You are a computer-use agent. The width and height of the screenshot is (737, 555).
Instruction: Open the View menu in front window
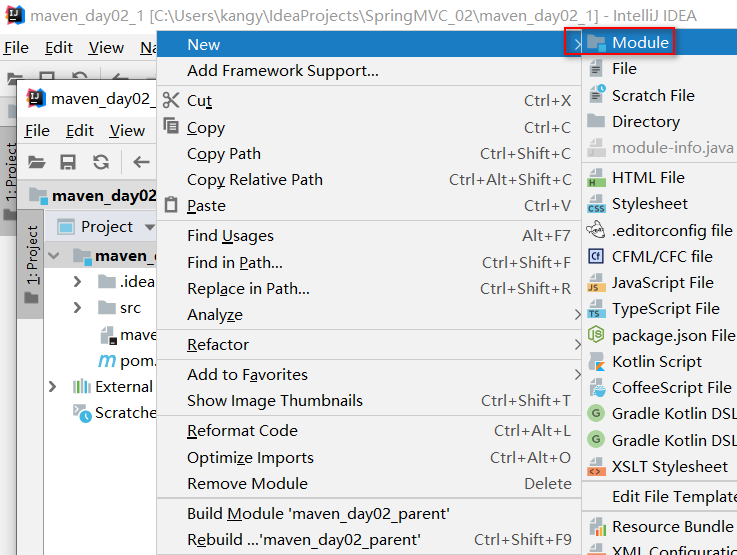click(127, 131)
